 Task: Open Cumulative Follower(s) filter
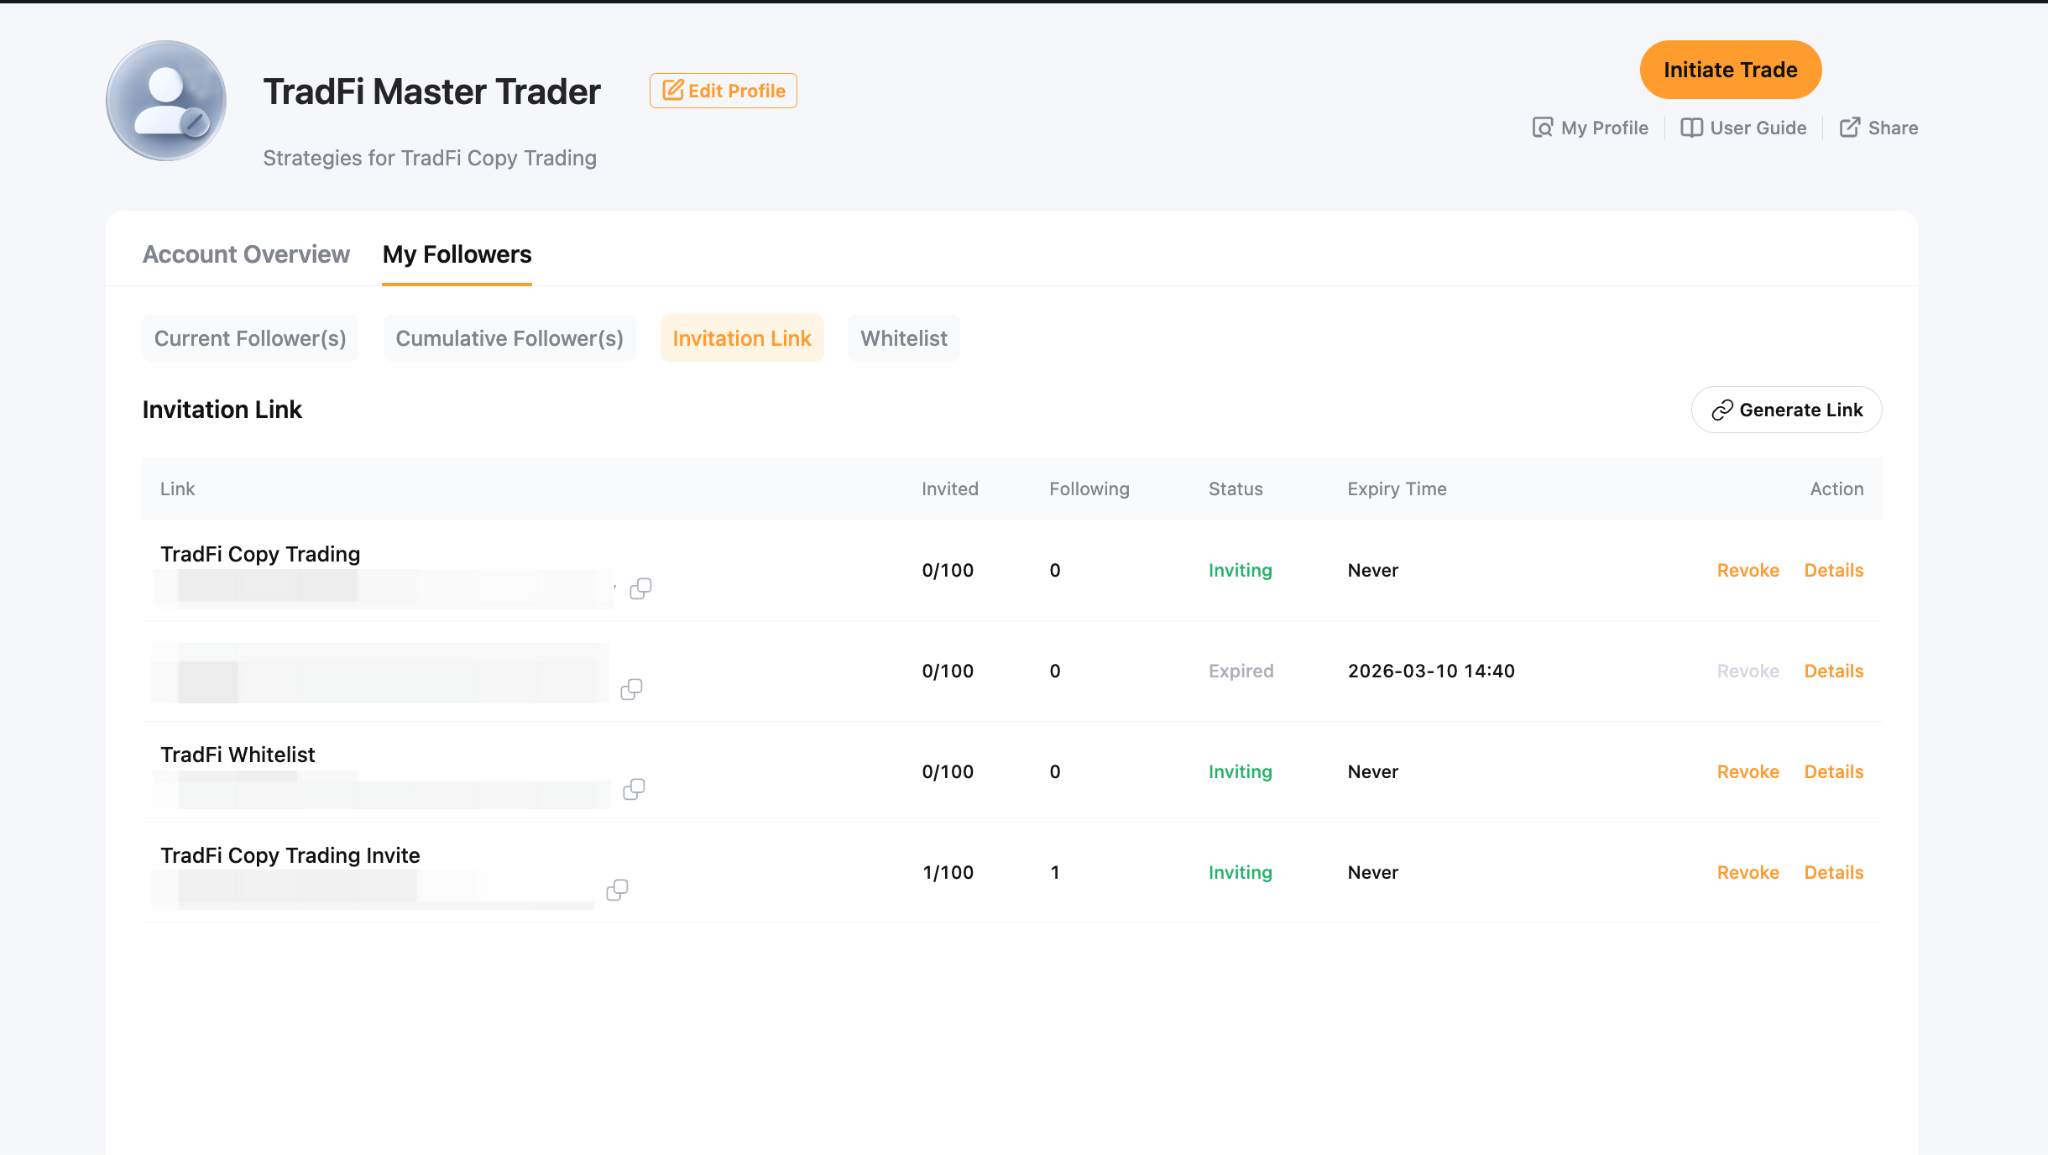point(509,339)
